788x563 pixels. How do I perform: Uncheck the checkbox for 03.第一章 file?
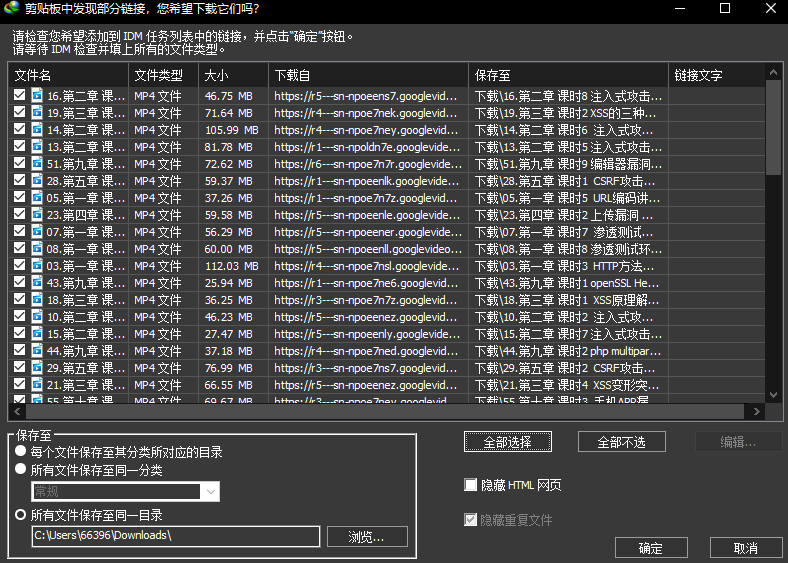coord(20,265)
